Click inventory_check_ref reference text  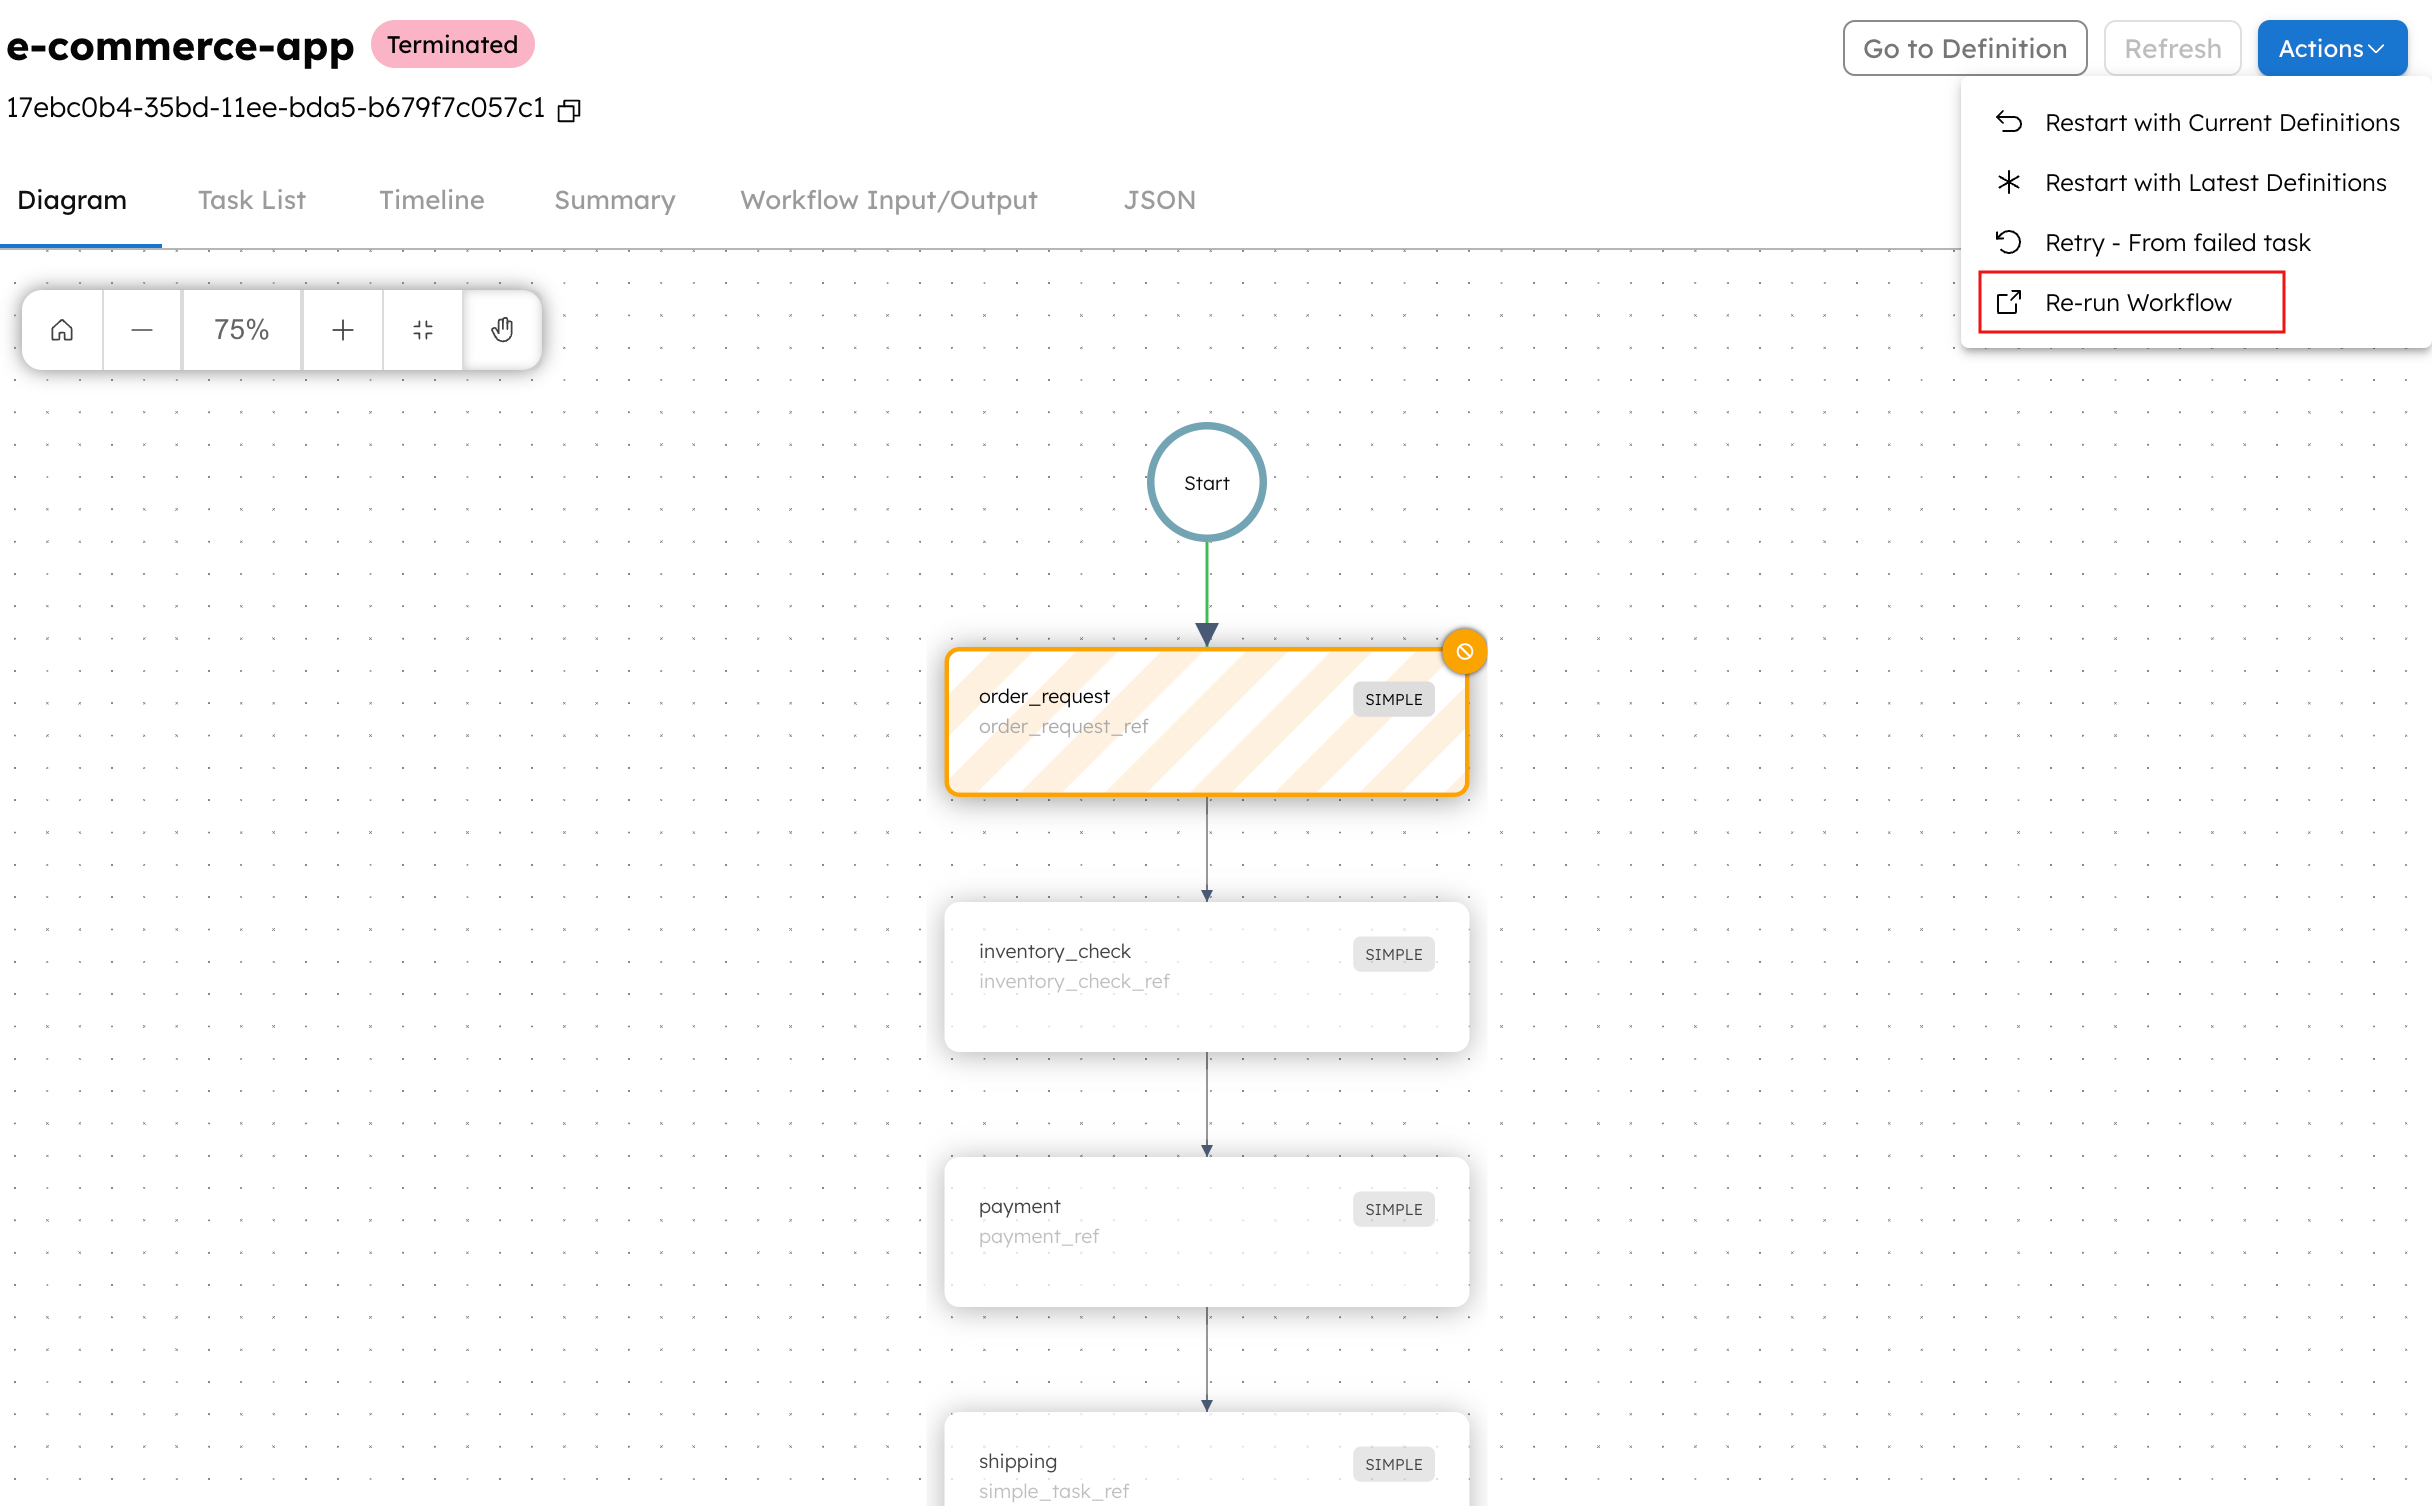coord(1074,982)
